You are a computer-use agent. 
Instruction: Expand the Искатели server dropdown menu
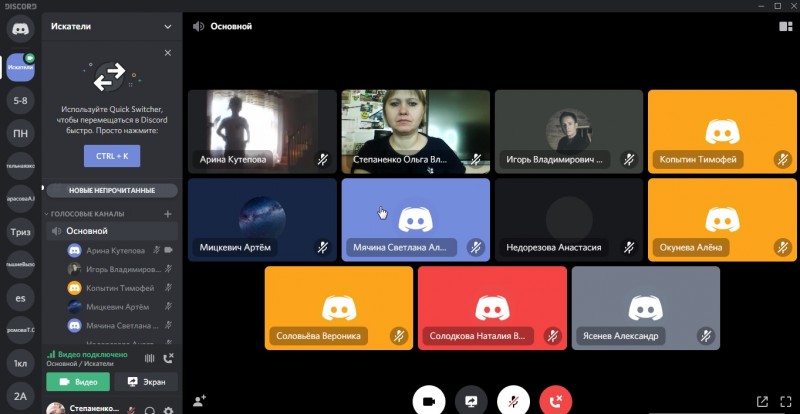click(167, 27)
